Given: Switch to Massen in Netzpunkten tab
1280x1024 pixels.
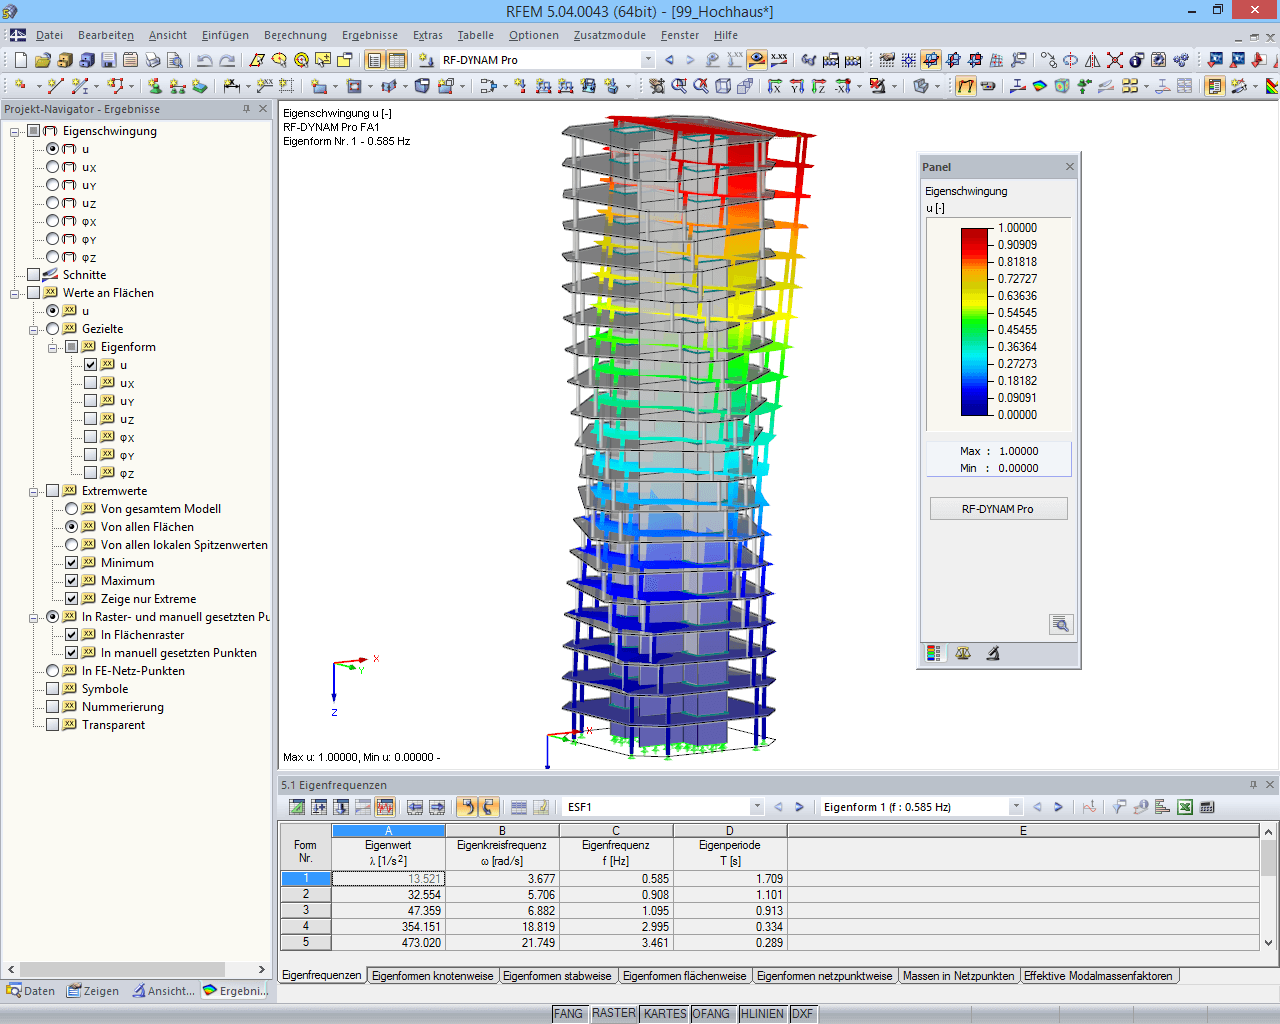Looking at the screenshot, I should tap(958, 976).
